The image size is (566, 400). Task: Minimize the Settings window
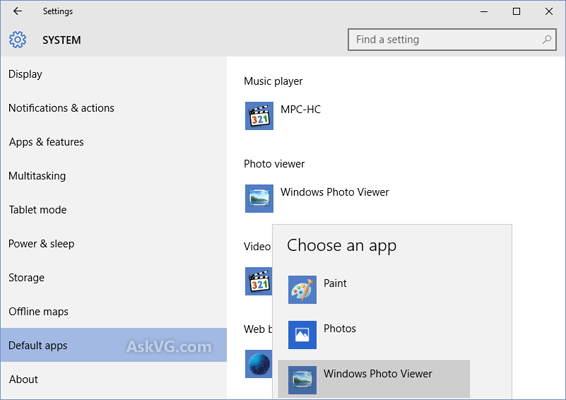[x=484, y=12]
